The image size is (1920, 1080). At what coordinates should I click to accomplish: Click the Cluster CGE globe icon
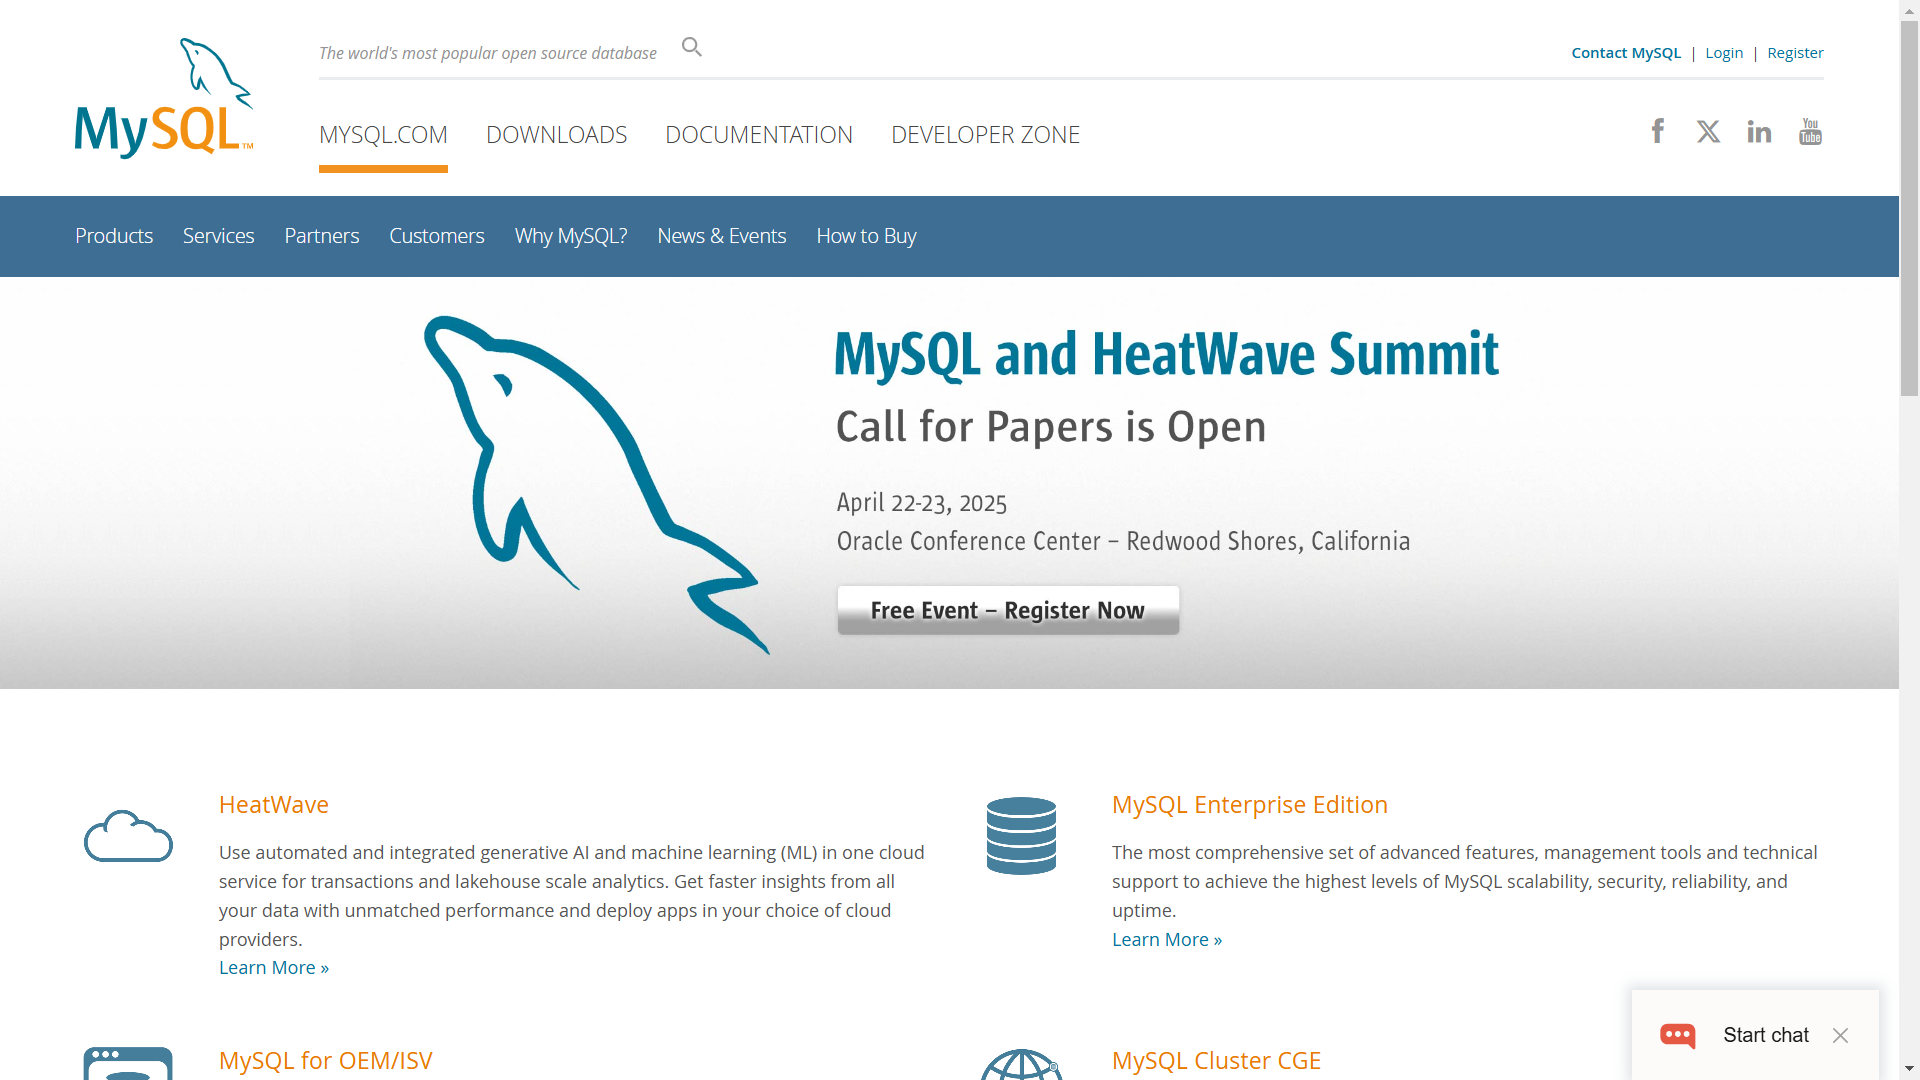tap(1021, 1064)
